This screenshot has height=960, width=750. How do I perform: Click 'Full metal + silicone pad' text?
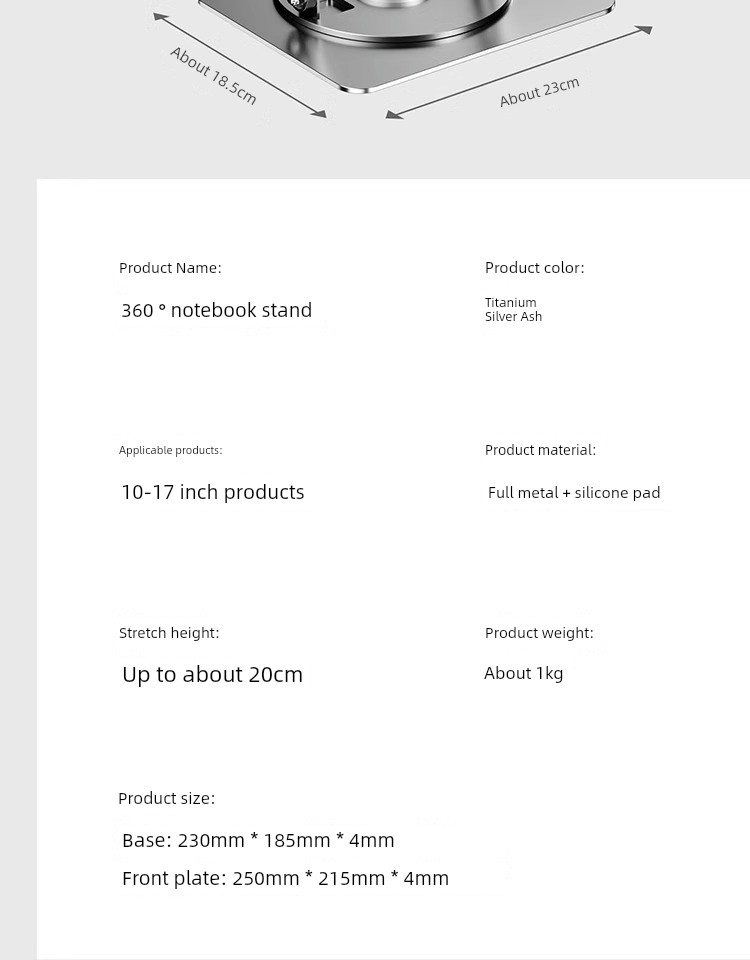[574, 493]
